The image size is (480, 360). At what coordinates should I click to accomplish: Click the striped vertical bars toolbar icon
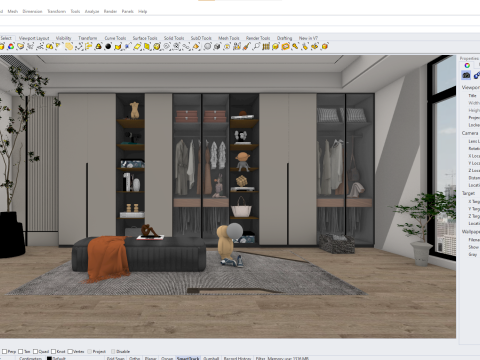(x=266, y=46)
